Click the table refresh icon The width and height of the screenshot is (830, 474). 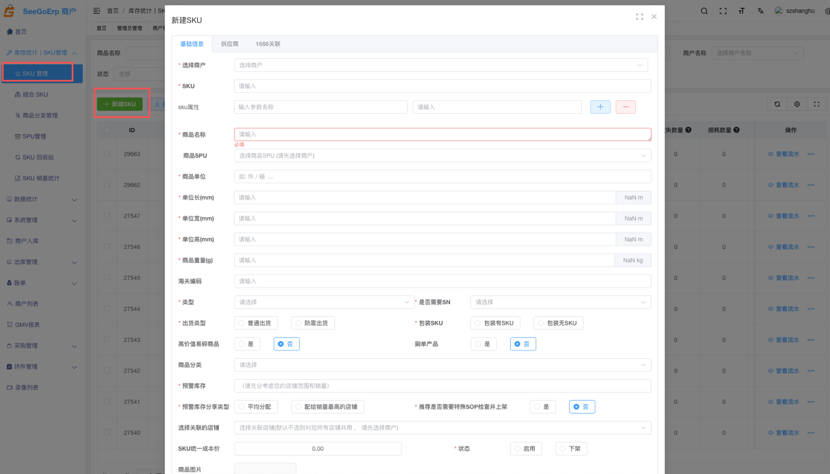[777, 104]
